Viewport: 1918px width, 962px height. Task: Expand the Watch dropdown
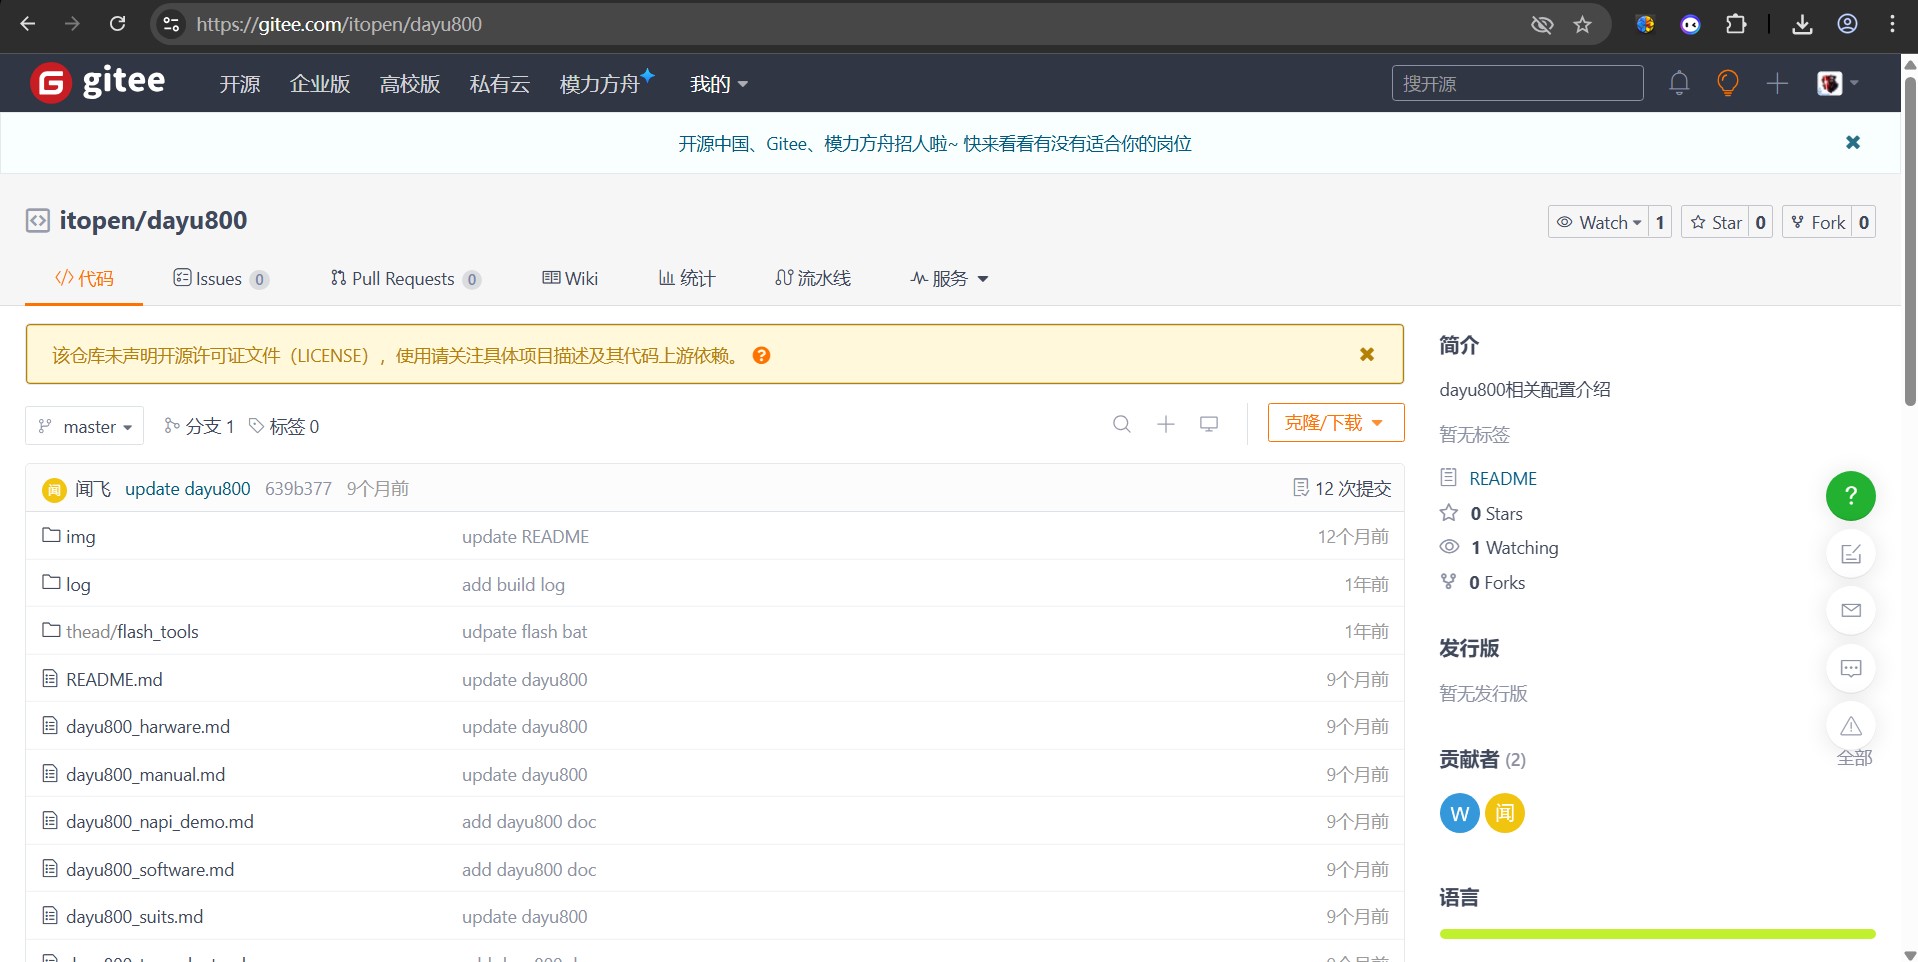tap(1598, 223)
